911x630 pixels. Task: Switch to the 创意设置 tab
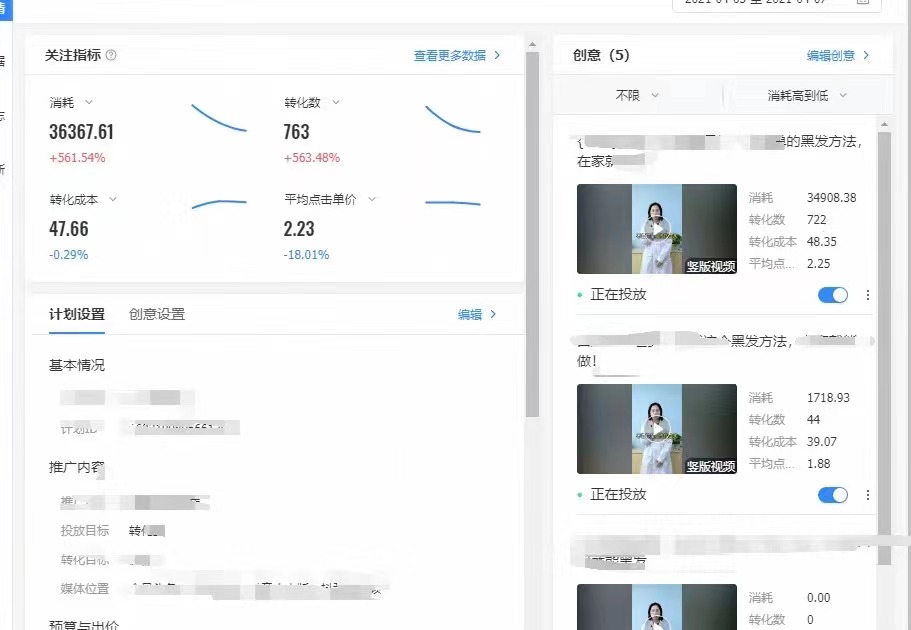pyautogui.click(x=157, y=314)
